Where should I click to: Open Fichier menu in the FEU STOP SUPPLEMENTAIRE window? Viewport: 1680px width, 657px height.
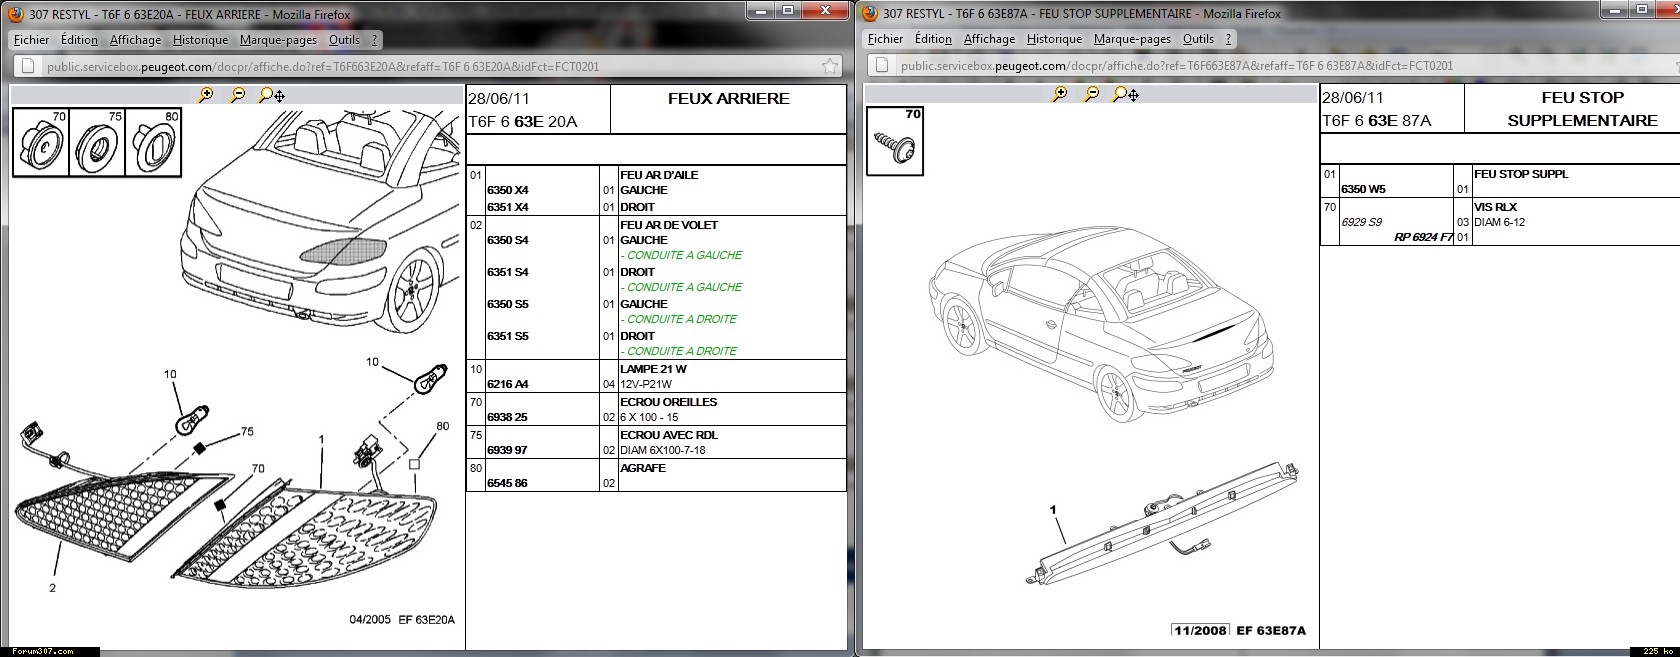pyautogui.click(x=886, y=39)
